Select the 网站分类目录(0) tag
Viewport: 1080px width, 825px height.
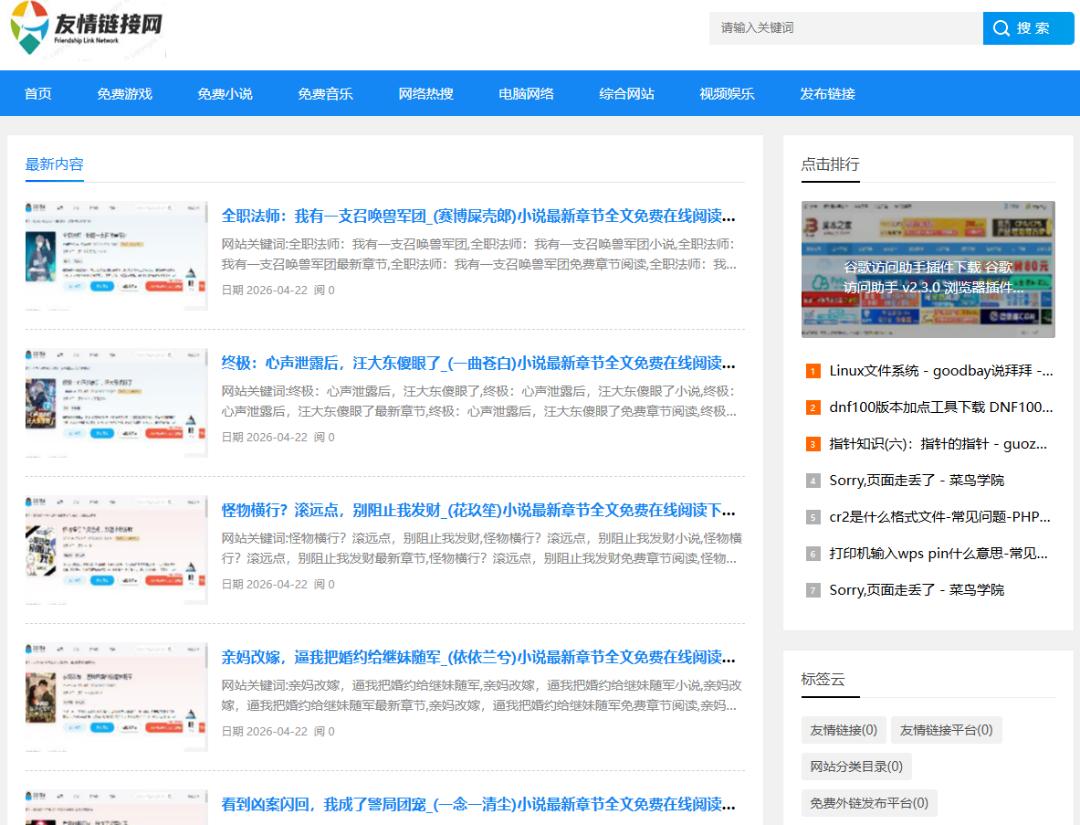pos(856,767)
